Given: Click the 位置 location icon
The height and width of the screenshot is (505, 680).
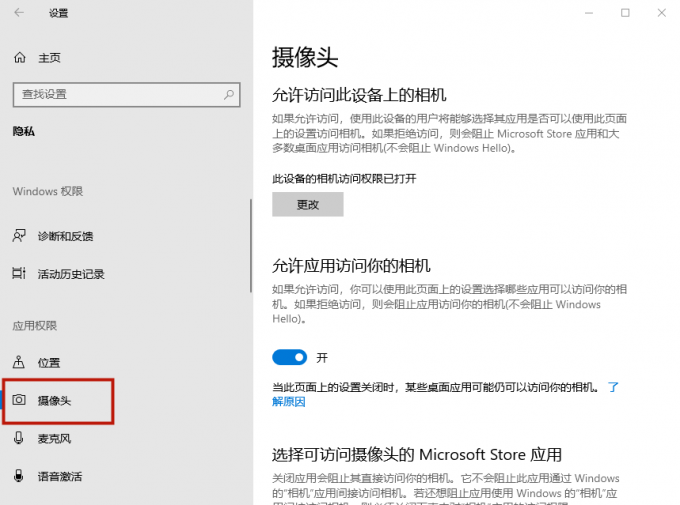Looking at the screenshot, I should coord(19,363).
